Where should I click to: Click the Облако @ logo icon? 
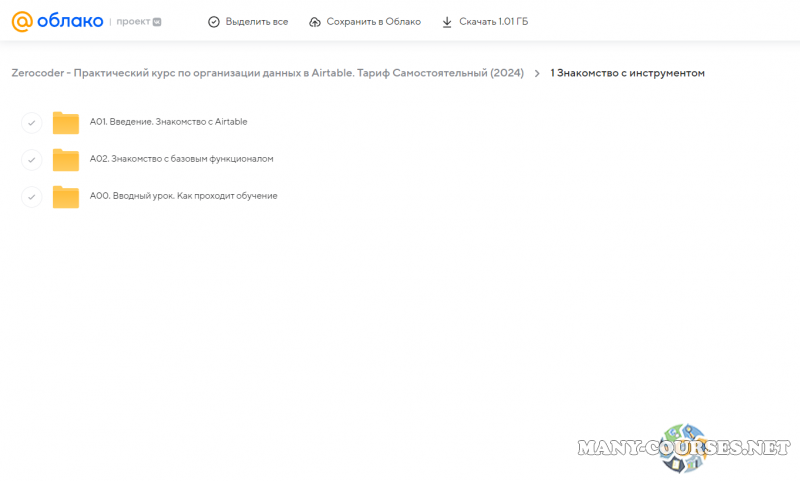click(x=21, y=21)
